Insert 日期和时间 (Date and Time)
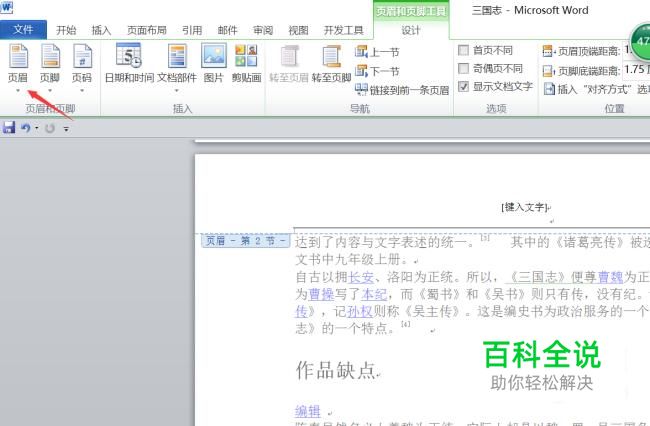The width and height of the screenshot is (650, 426). (129, 63)
